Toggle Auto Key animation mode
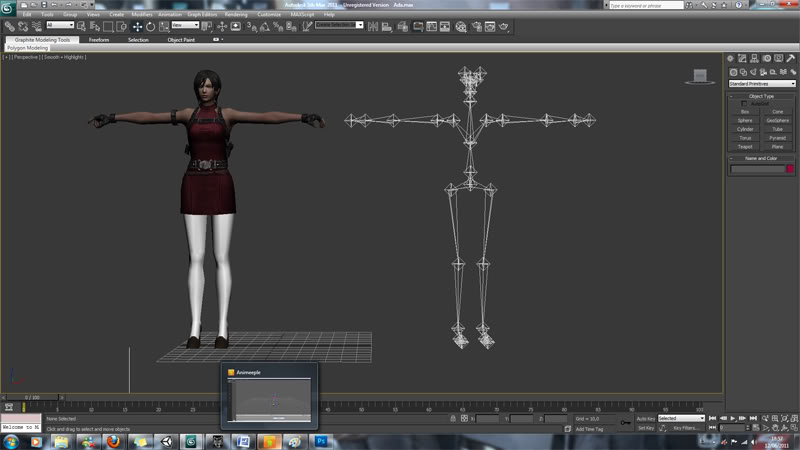Image resolution: width=800 pixels, height=450 pixels. 645,419
